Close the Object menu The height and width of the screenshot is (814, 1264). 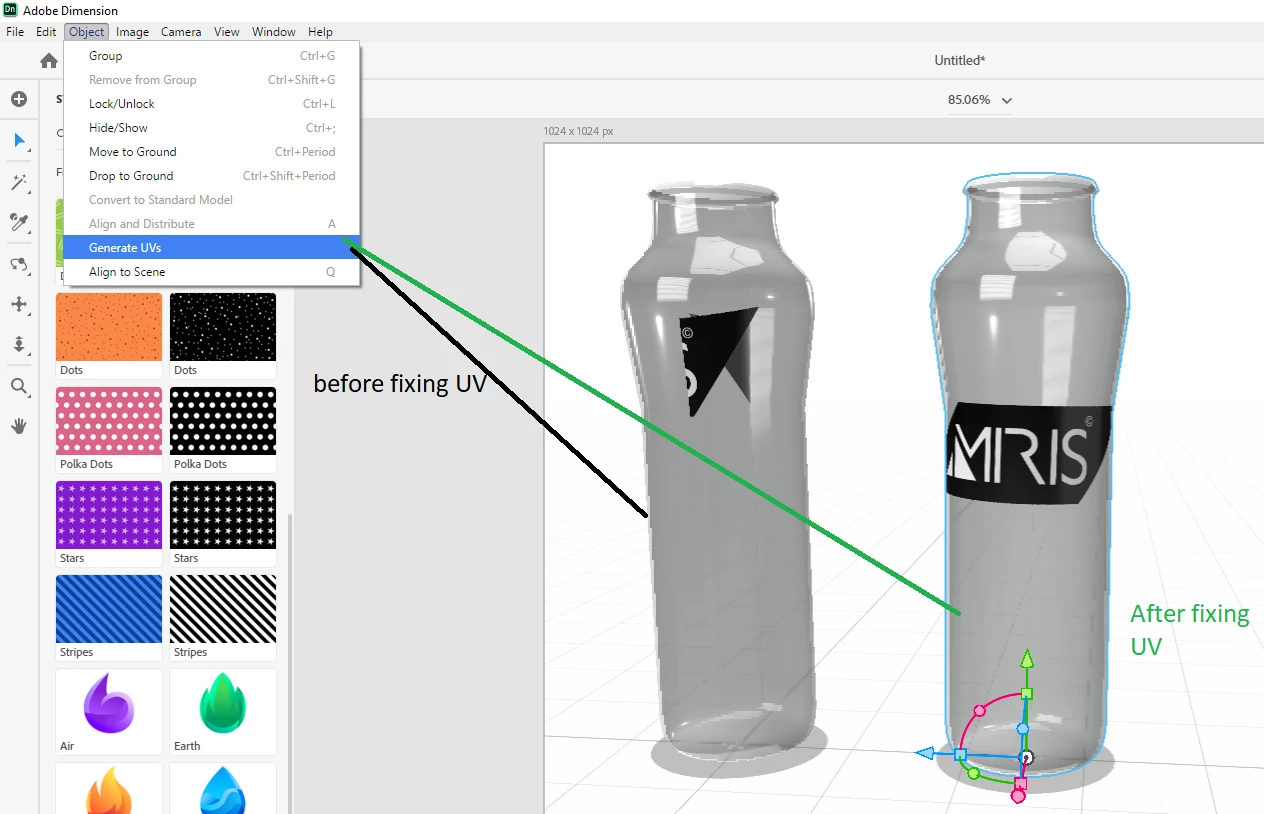point(87,32)
